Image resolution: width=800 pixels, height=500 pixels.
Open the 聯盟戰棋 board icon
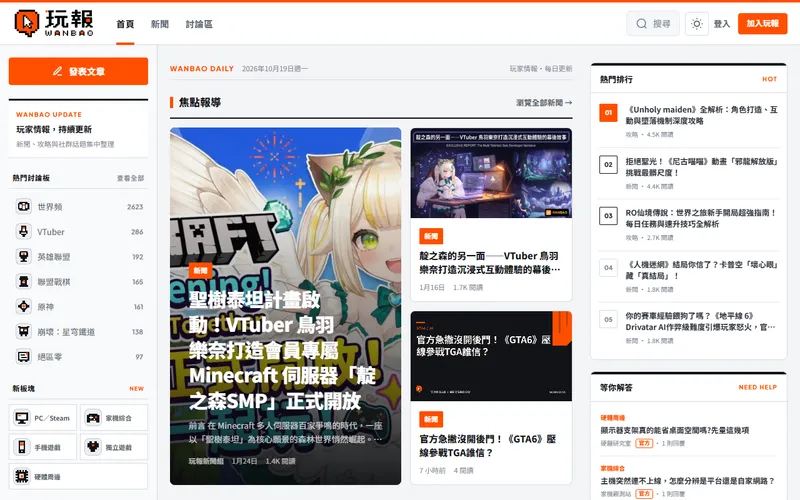pos(23,282)
